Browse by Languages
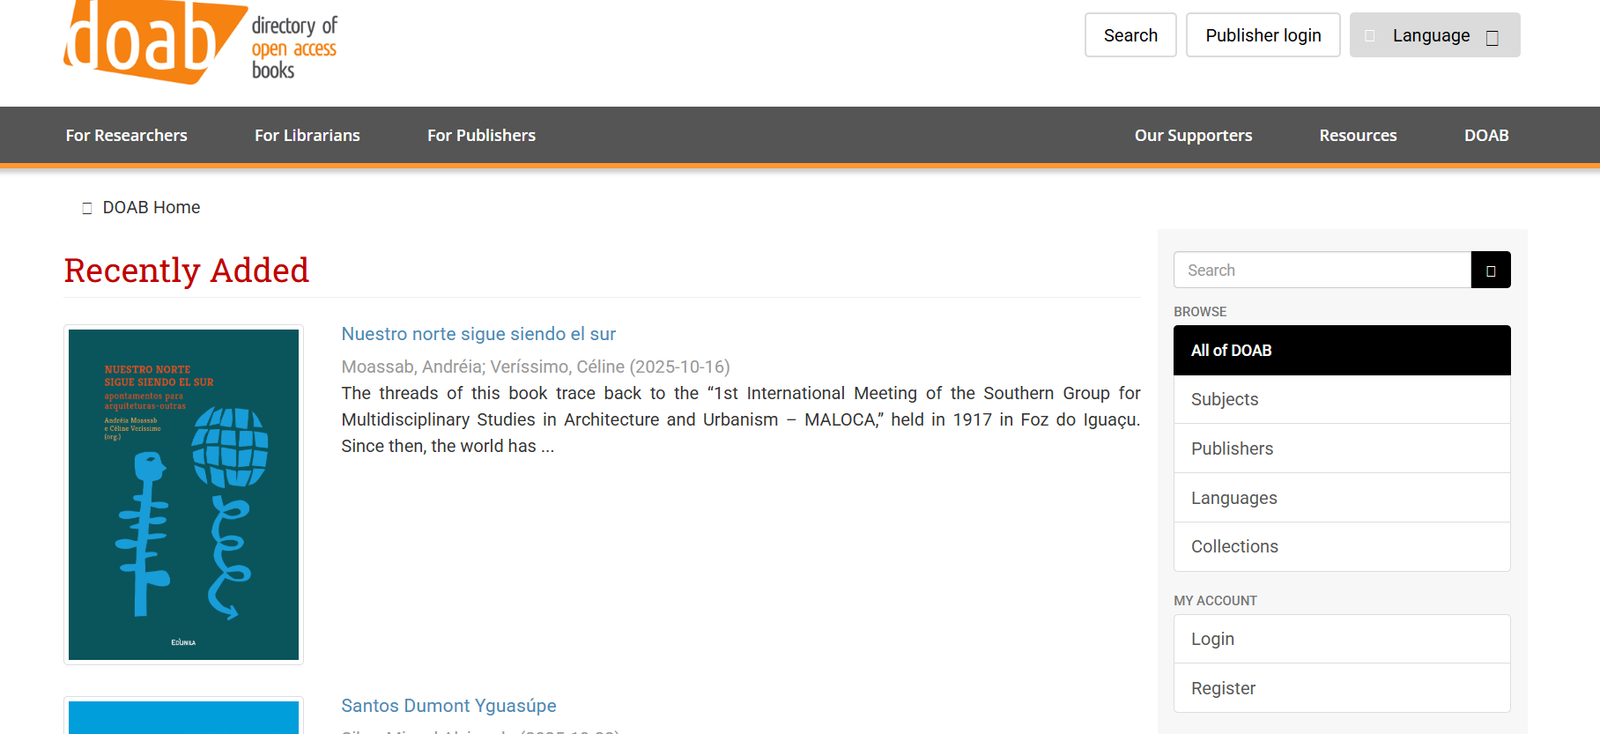The height and width of the screenshot is (734, 1600). coord(1341,498)
